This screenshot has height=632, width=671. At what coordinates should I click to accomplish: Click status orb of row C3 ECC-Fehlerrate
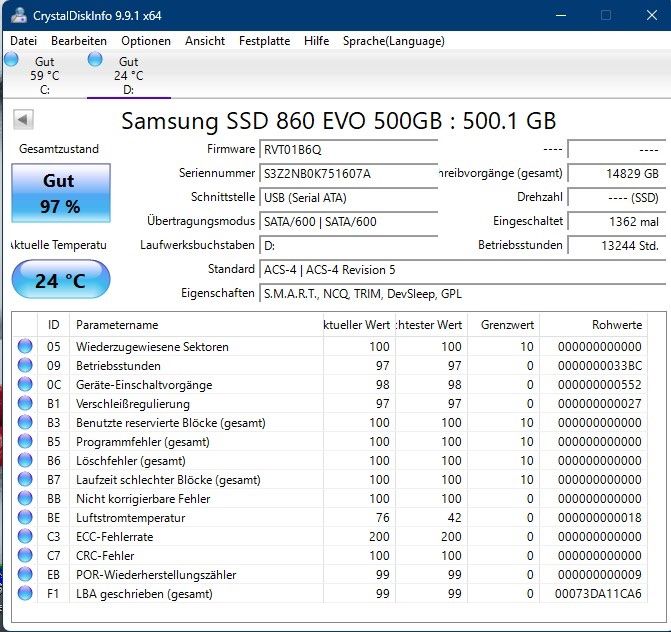click(x=25, y=536)
